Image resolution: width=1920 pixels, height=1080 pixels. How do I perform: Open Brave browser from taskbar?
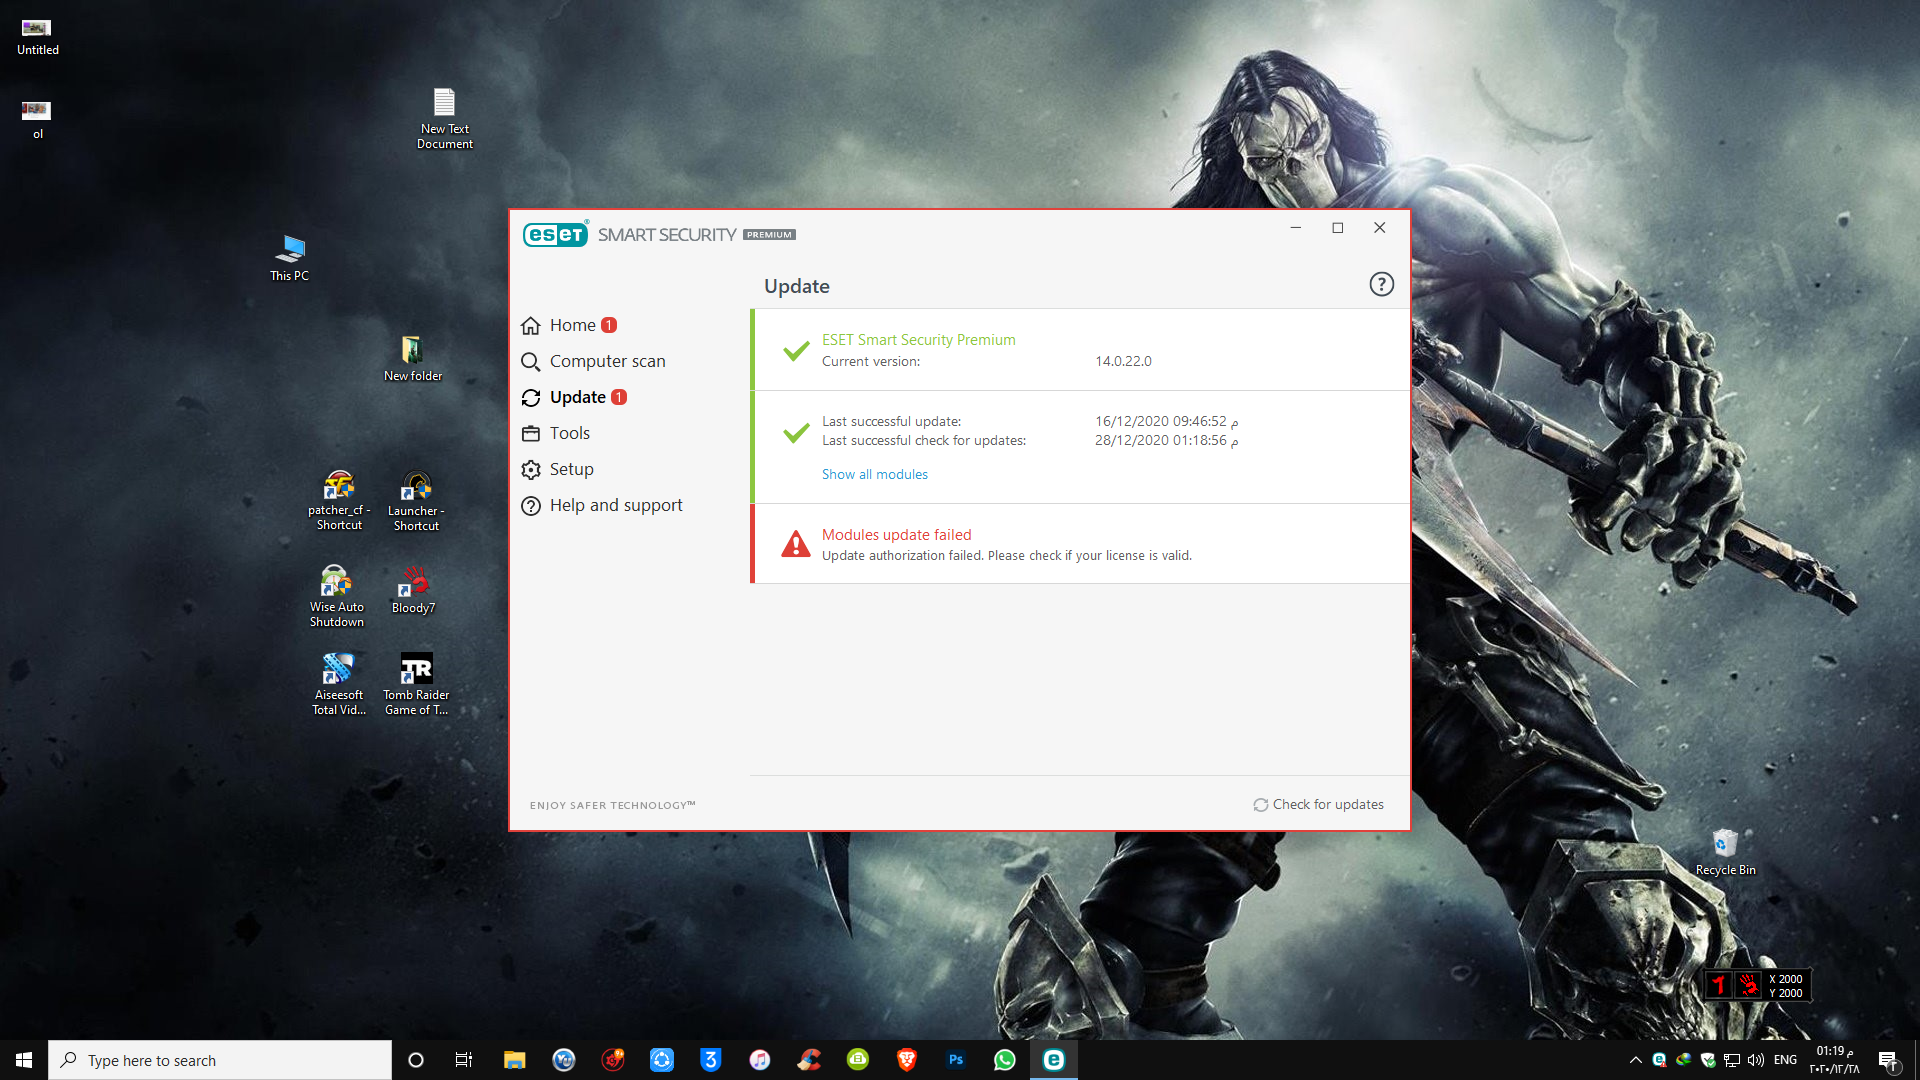907,1060
